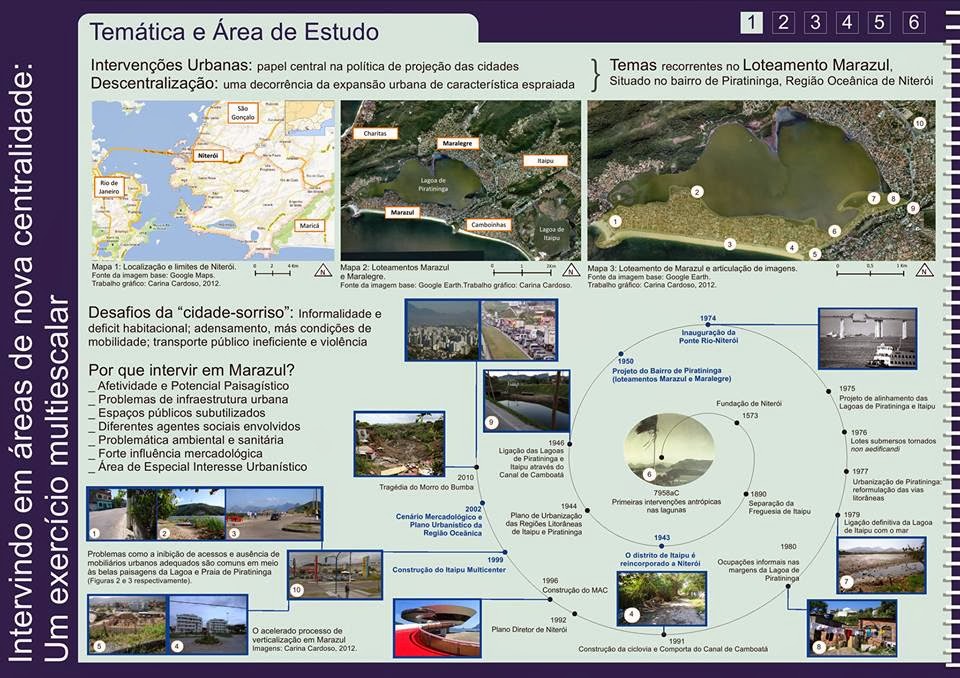
Task: Open street photo numbered 1
Action: click(x=121, y=514)
